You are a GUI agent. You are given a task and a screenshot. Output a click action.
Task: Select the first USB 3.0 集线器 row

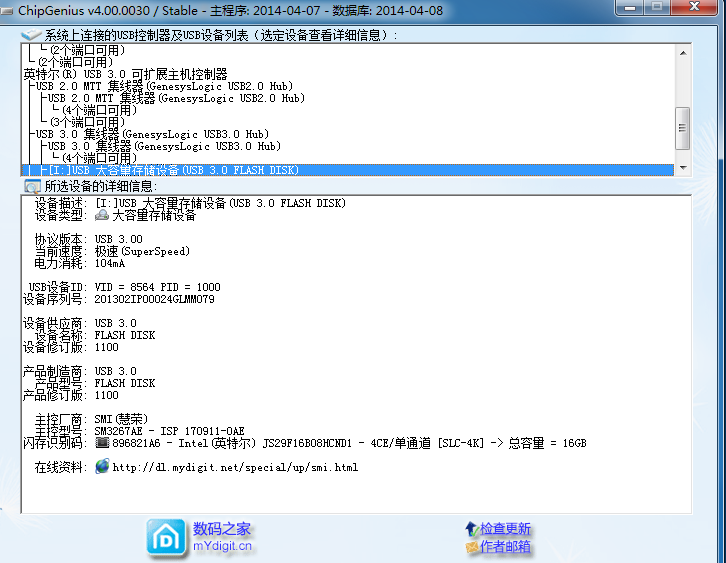(152, 134)
